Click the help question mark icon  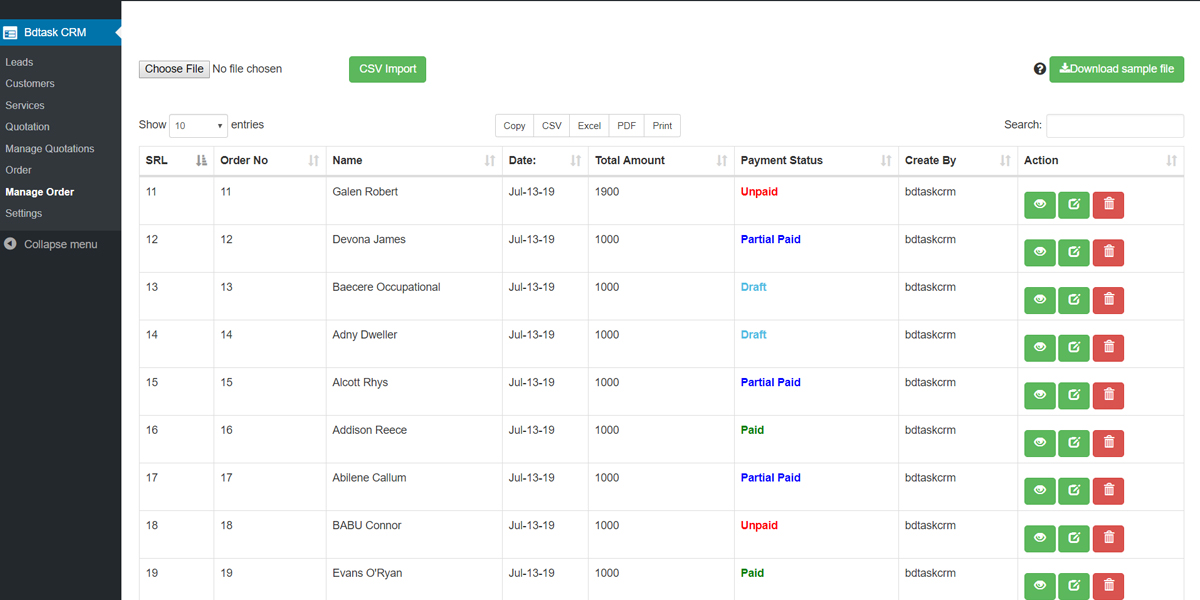click(1040, 69)
